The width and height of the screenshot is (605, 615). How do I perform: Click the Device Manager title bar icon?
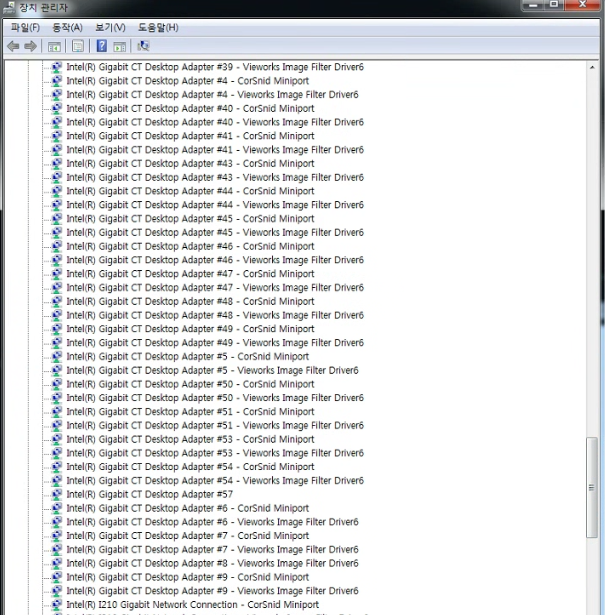(x=9, y=7)
